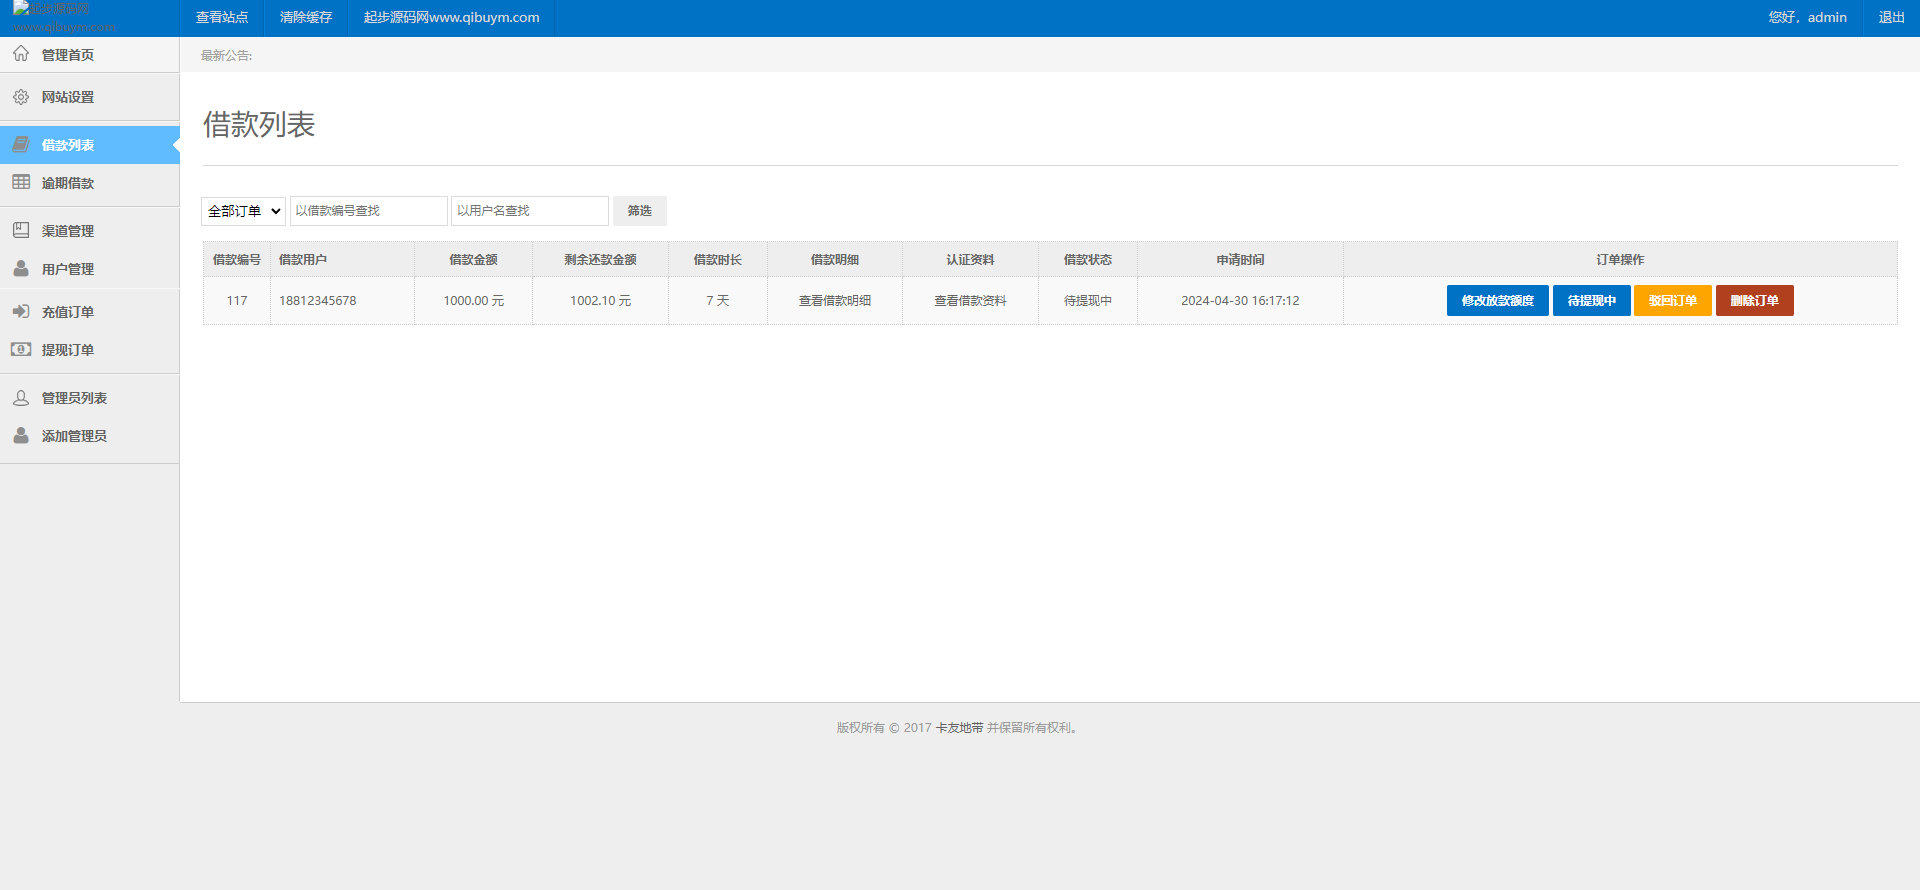Viewport: 1920px width, 890px height.
Task: Click the person outline icon for 管理员列表
Action: [21, 397]
